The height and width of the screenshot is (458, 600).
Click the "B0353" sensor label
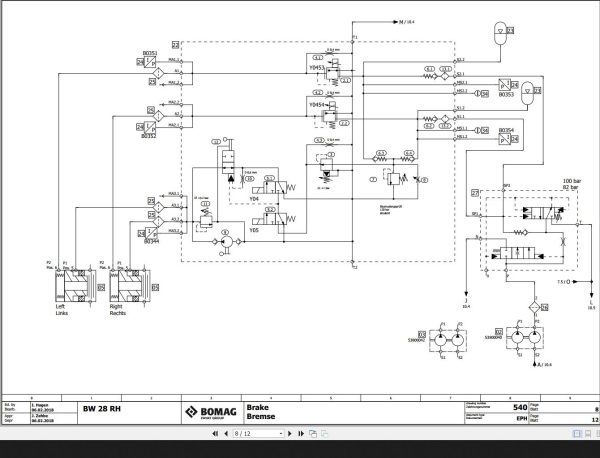506,95
